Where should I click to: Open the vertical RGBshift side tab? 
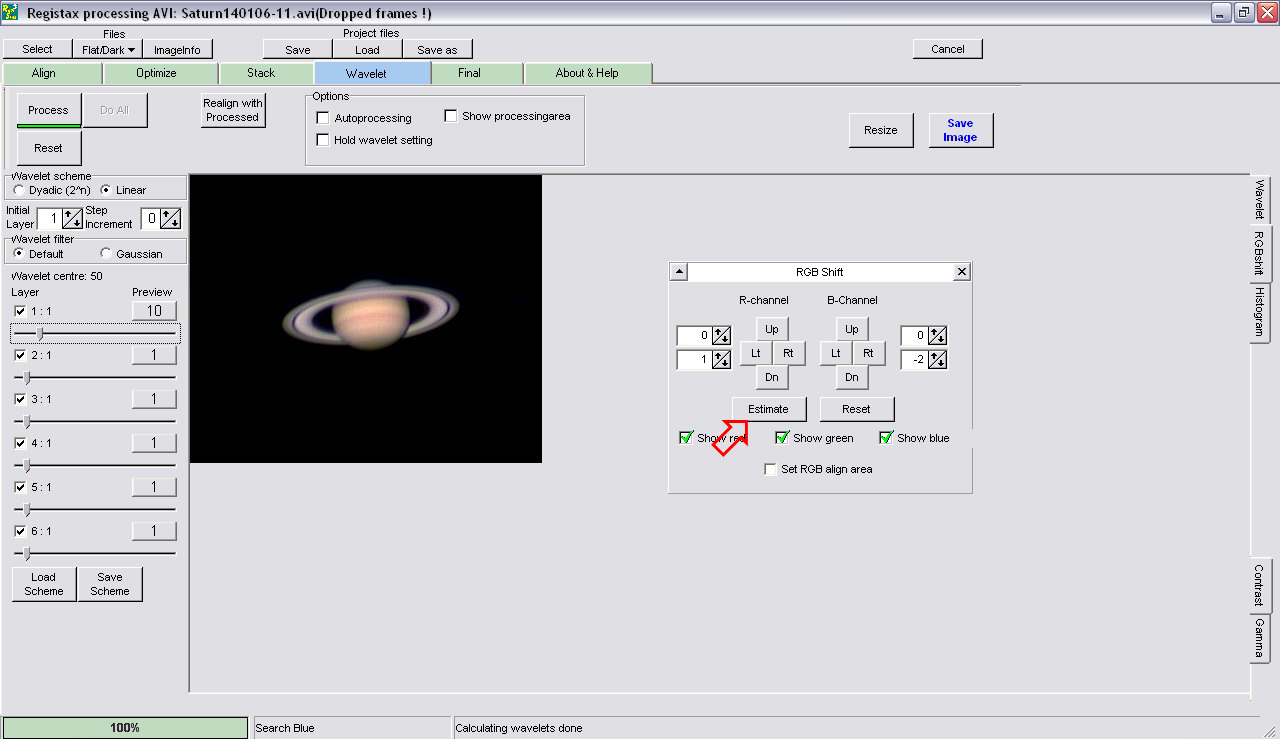1260,253
